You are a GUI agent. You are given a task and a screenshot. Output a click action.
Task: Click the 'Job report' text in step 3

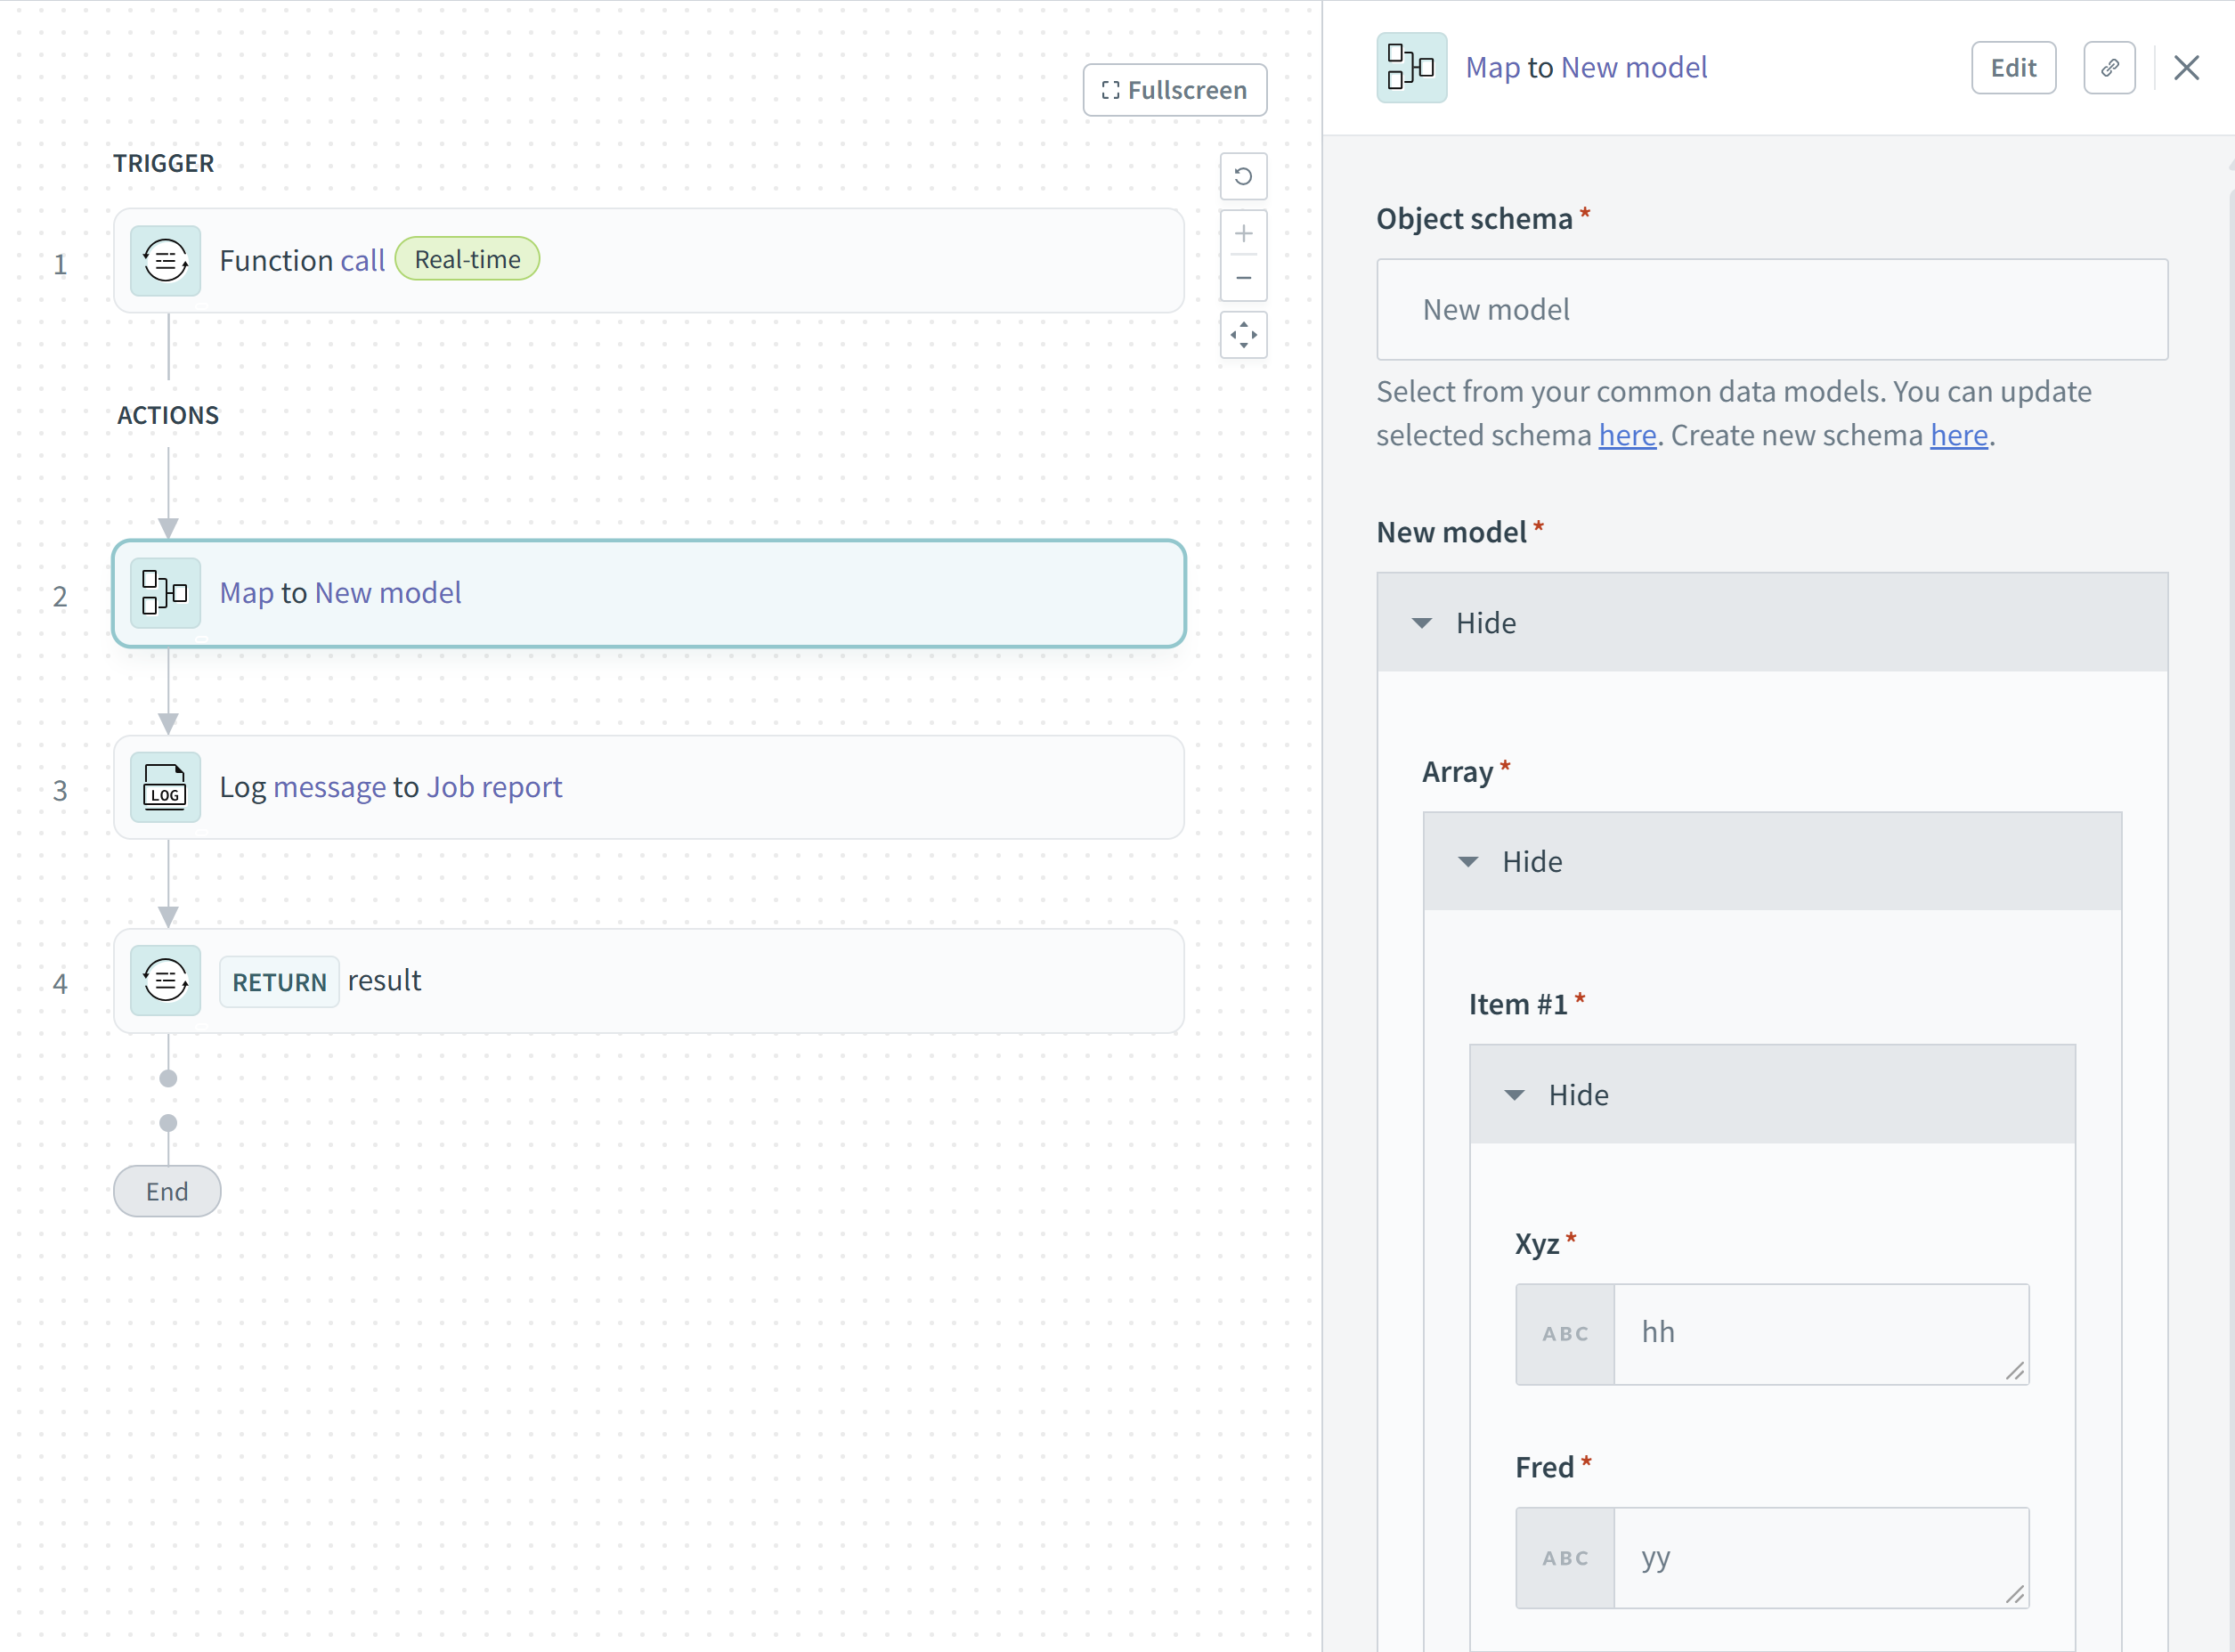pyautogui.click(x=494, y=787)
